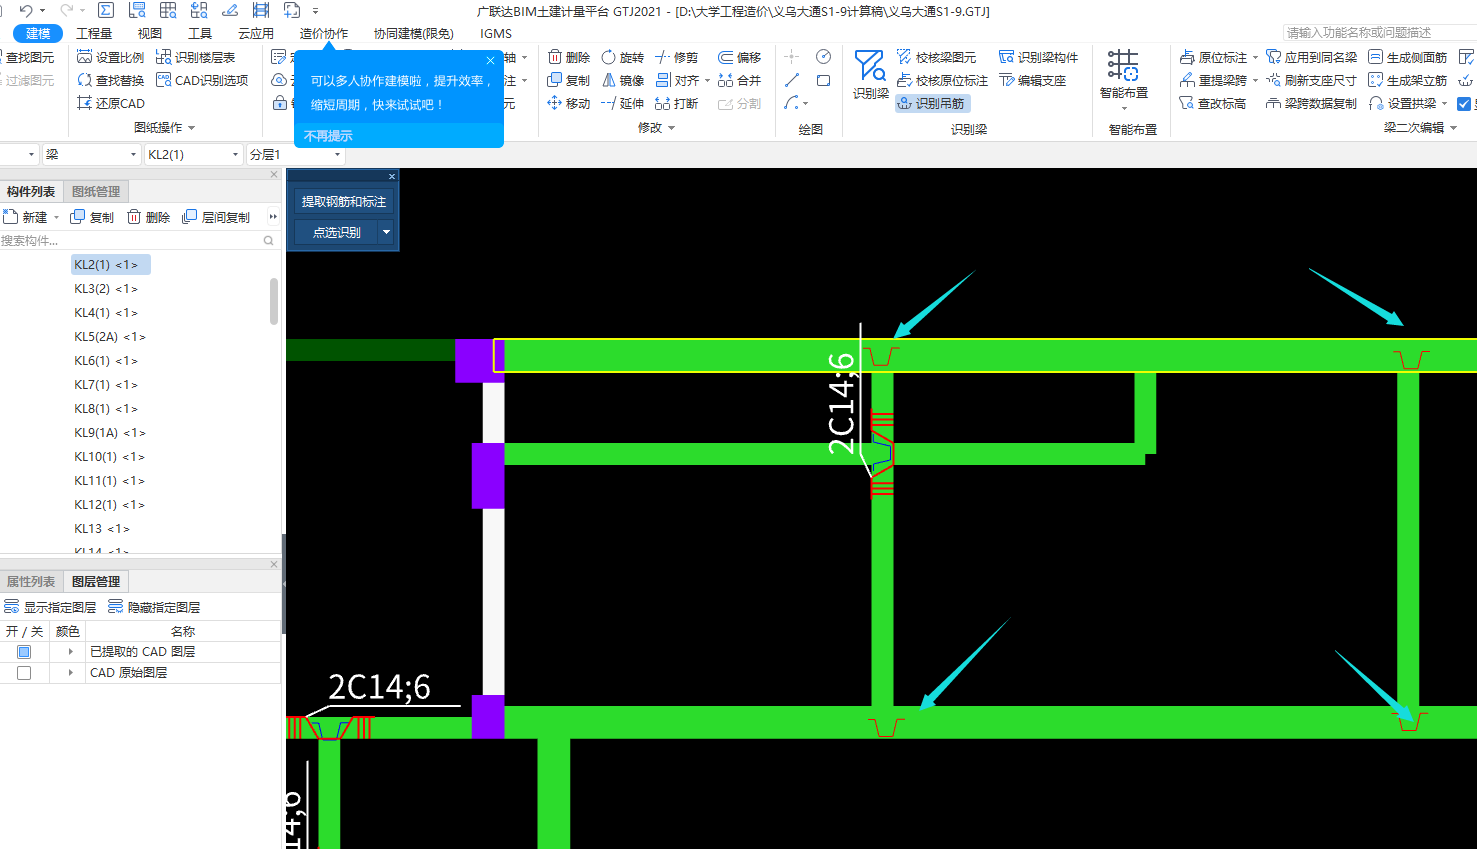Click 查找图元 find element

point(28,57)
